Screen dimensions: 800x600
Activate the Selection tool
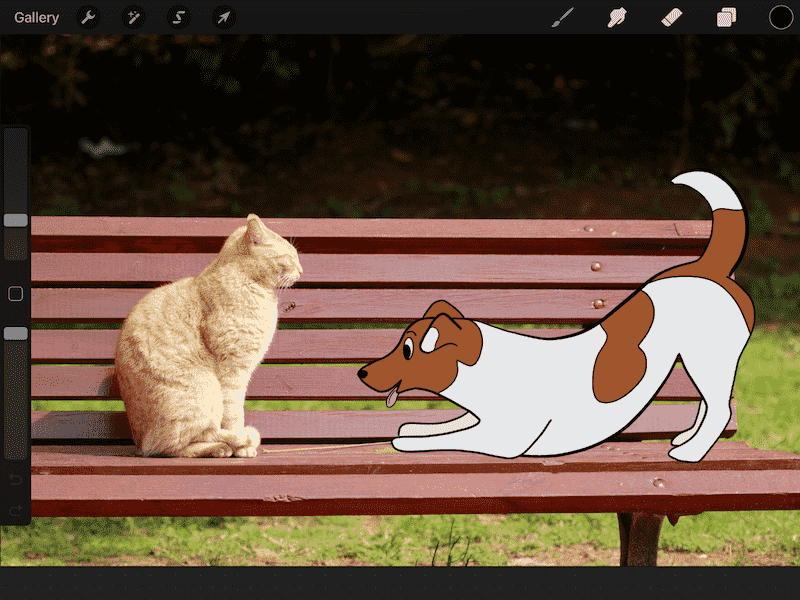pyautogui.click(x=179, y=18)
